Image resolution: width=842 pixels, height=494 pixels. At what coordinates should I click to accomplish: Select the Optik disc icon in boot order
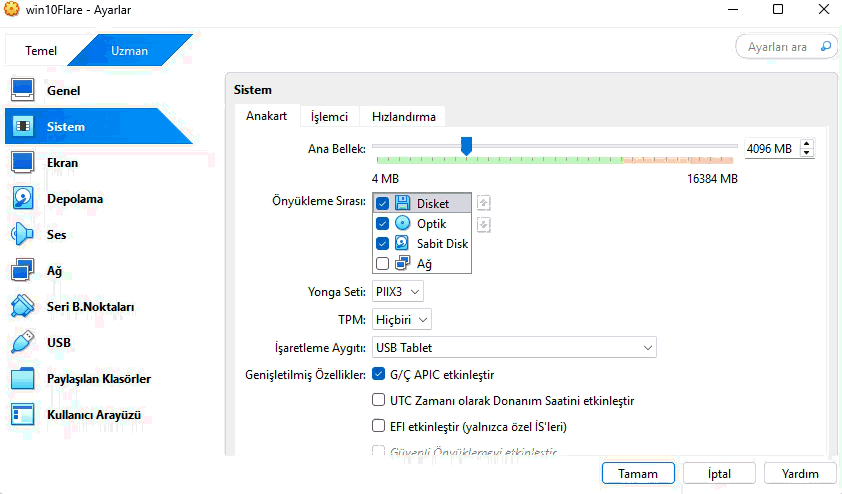click(x=402, y=223)
